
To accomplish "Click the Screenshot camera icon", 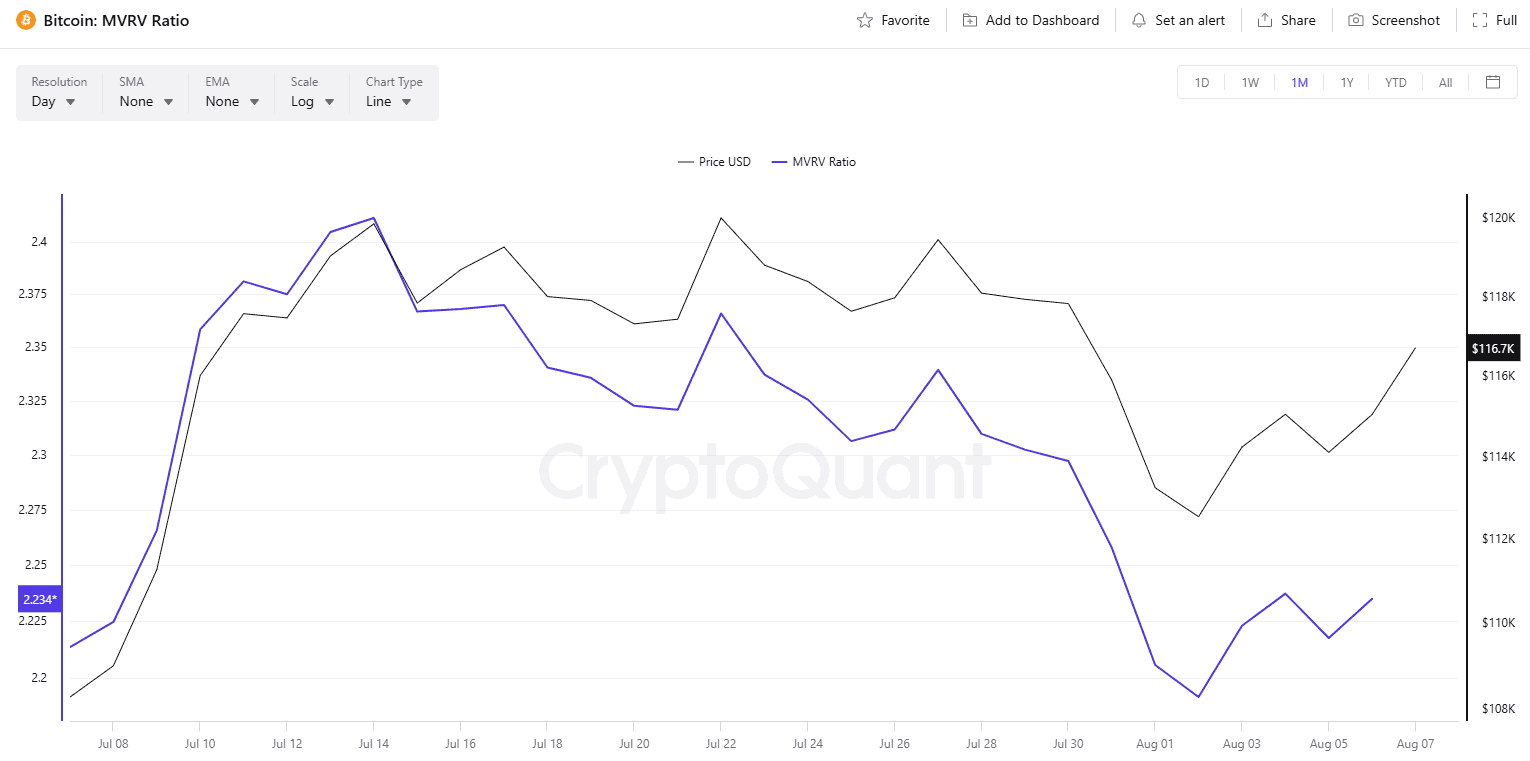I will pos(1356,20).
